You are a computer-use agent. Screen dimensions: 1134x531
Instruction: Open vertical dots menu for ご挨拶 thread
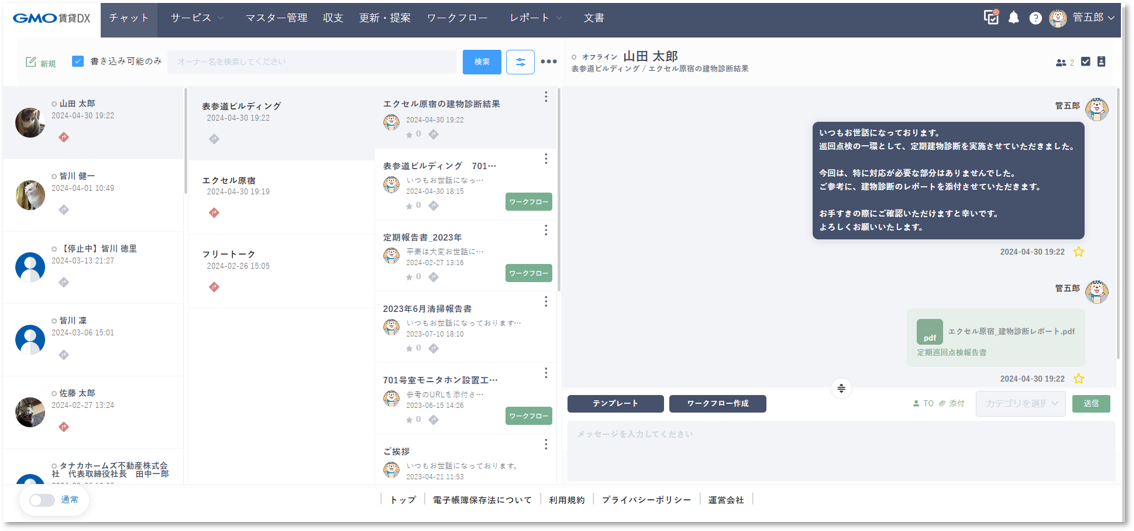point(546,444)
